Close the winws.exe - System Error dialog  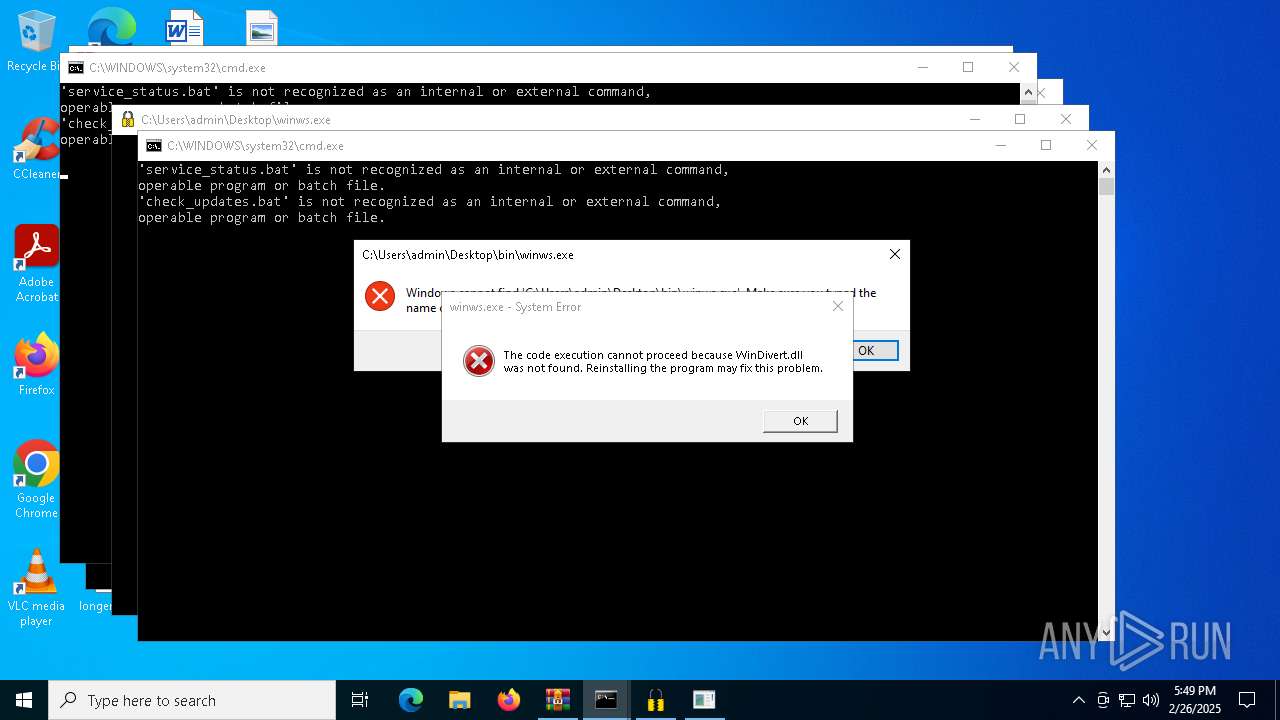click(838, 306)
